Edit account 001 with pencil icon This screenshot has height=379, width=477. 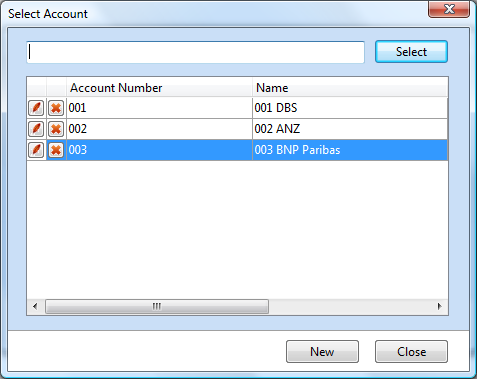click(36, 108)
